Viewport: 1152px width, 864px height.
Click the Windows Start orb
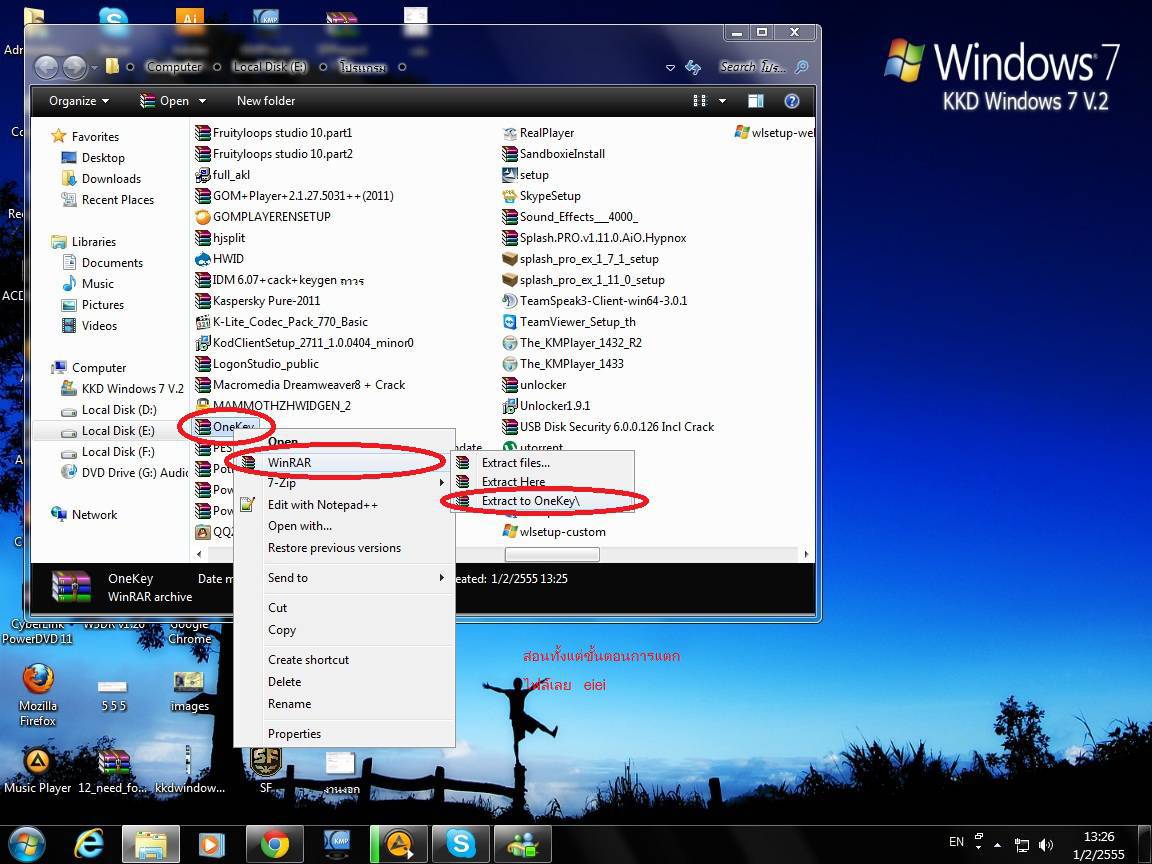pos(26,844)
